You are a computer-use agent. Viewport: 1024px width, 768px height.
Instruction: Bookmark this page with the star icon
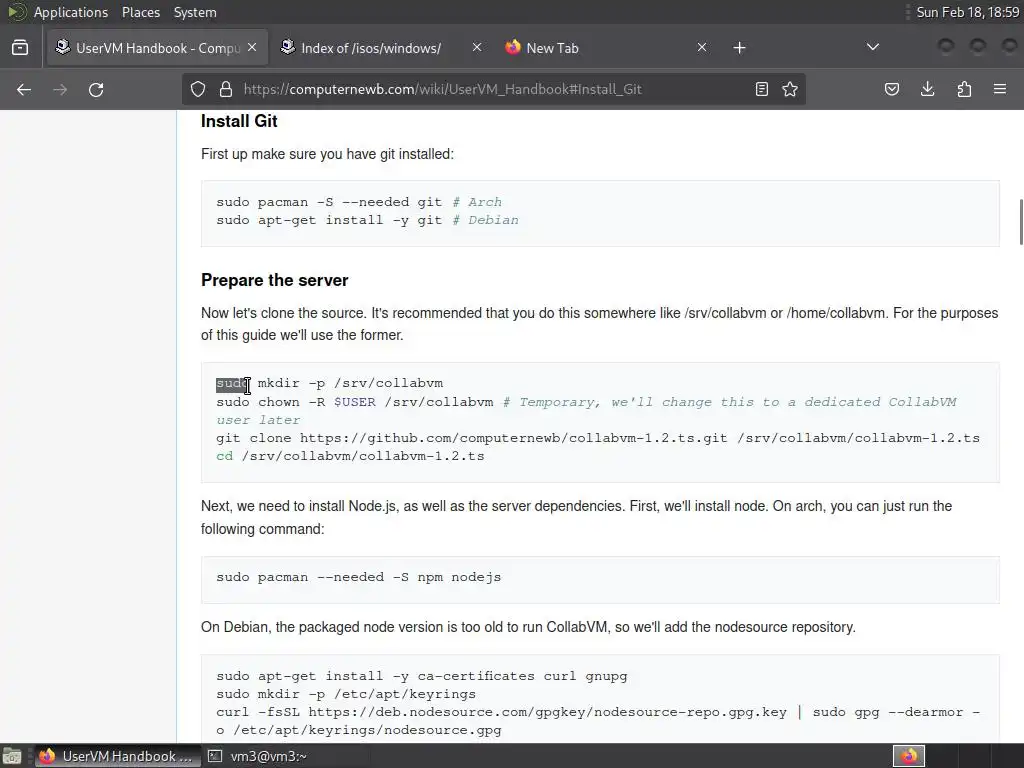790,89
